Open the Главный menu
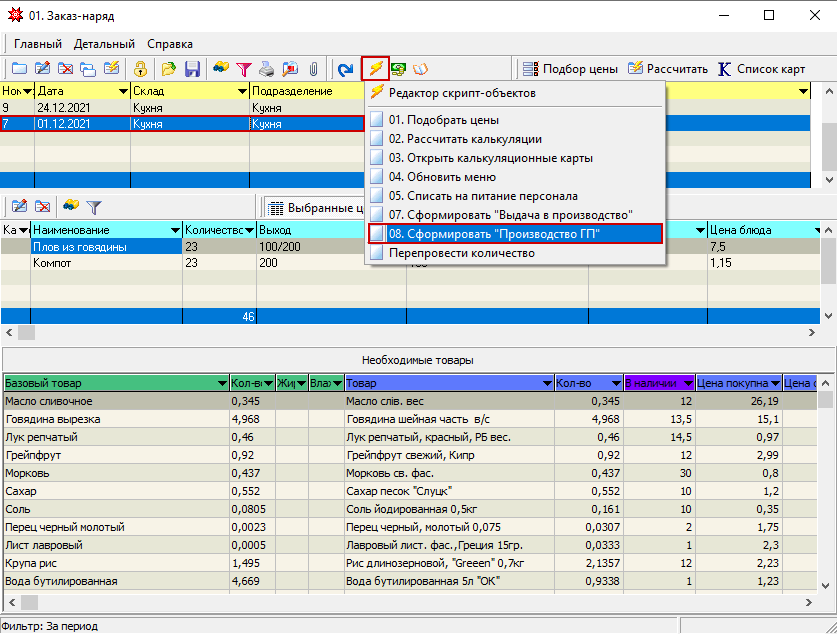The width and height of the screenshot is (837, 634). point(38,44)
